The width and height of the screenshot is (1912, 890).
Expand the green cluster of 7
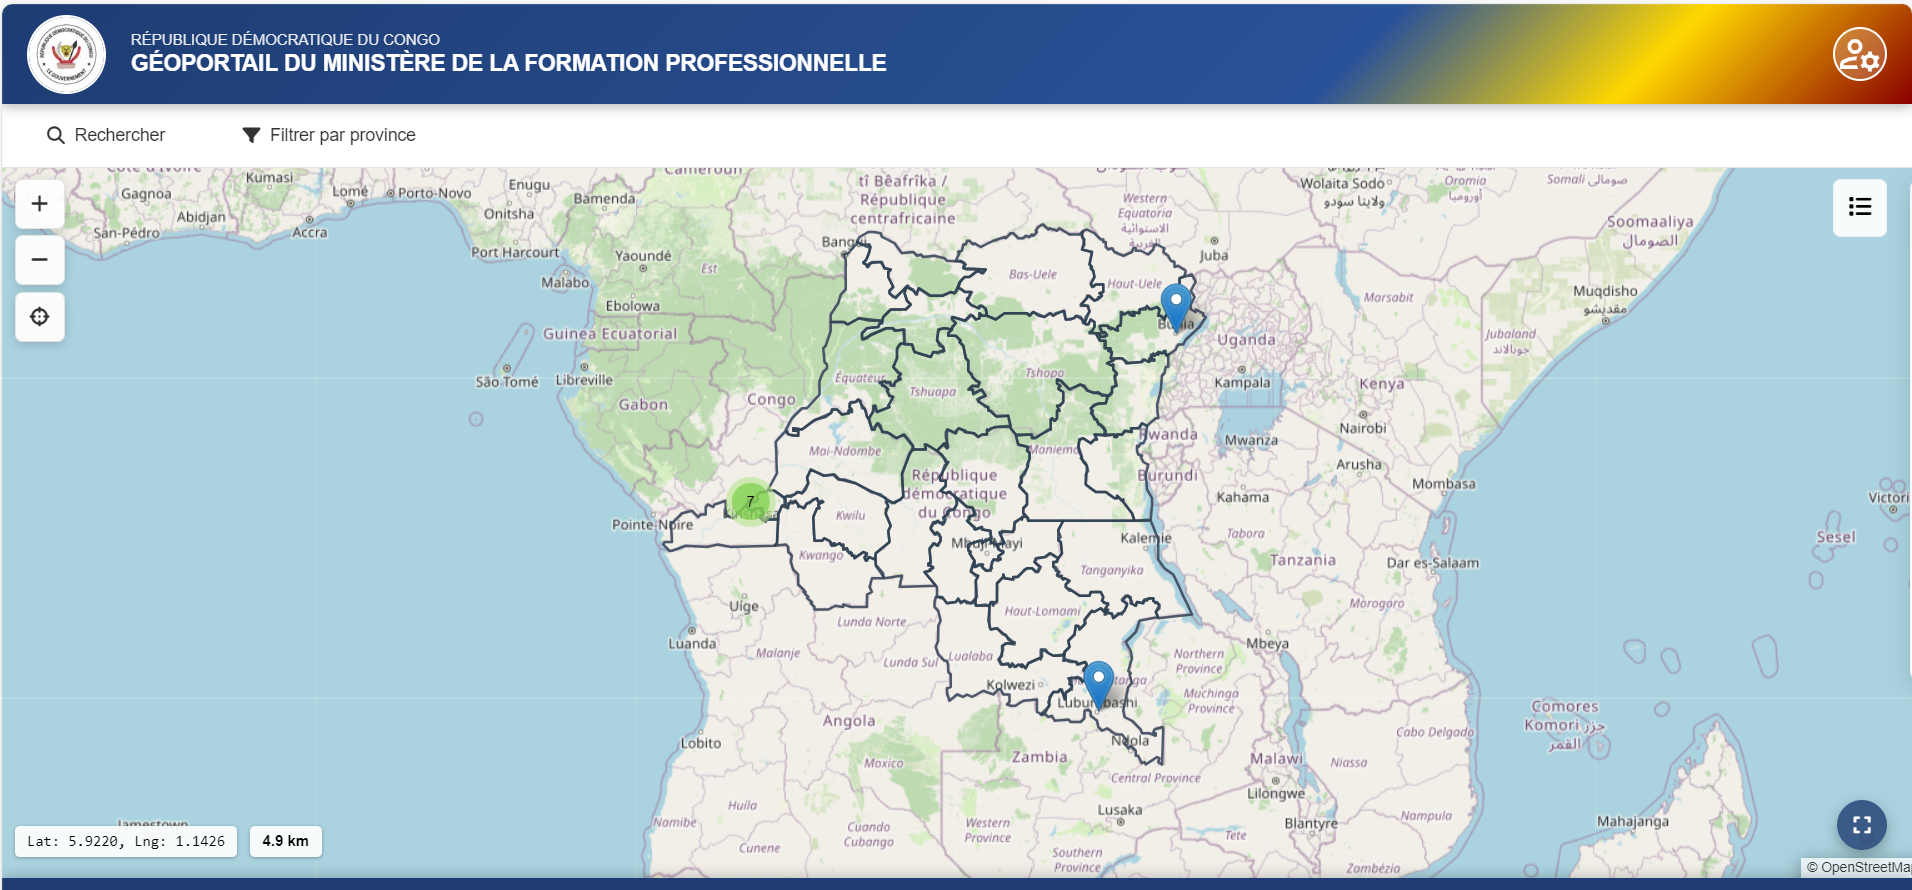(750, 502)
